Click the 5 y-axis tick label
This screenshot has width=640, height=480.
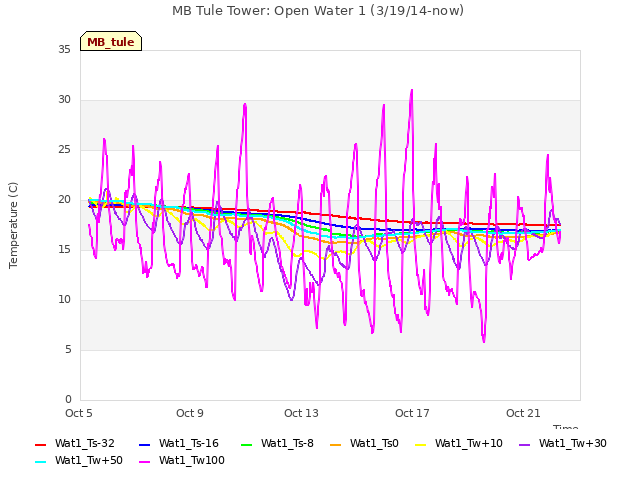pos(68,350)
